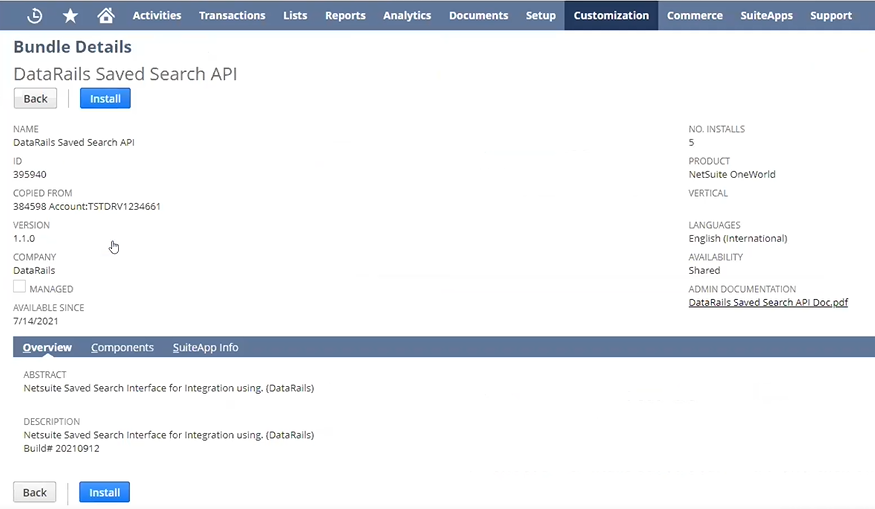875x509 pixels.
Task: Select the version value 1.1.0
Action: 24,238
